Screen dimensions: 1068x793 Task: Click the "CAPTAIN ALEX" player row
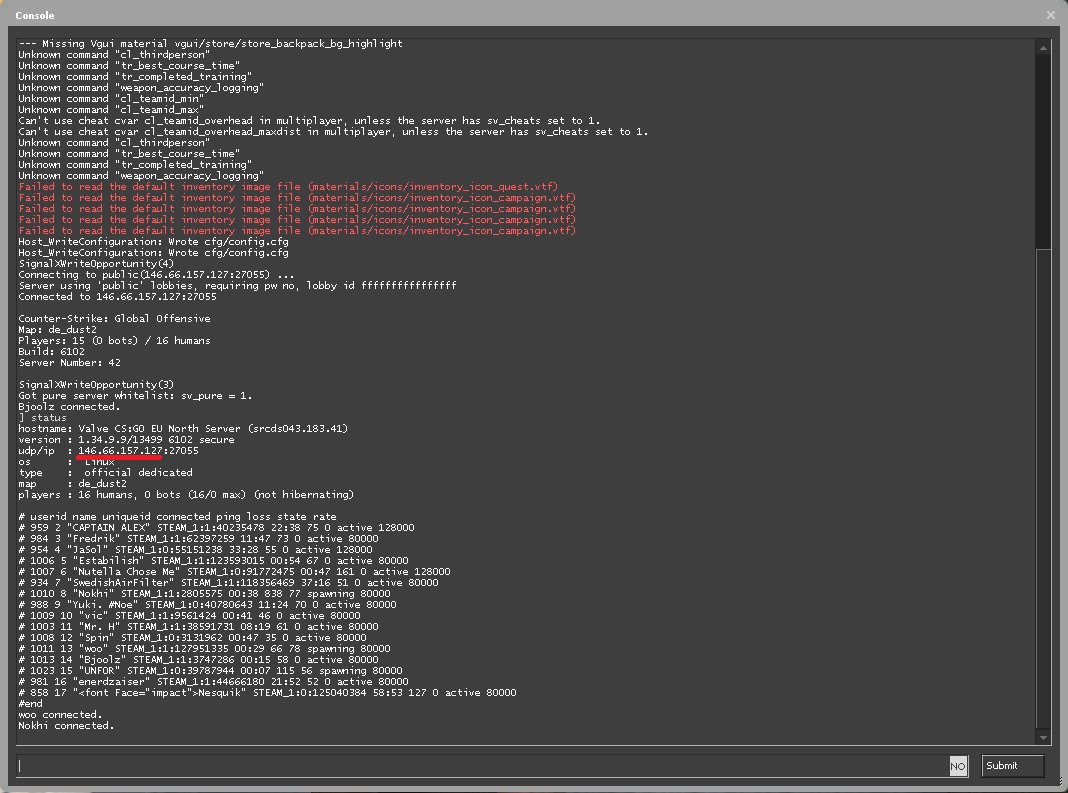217,528
